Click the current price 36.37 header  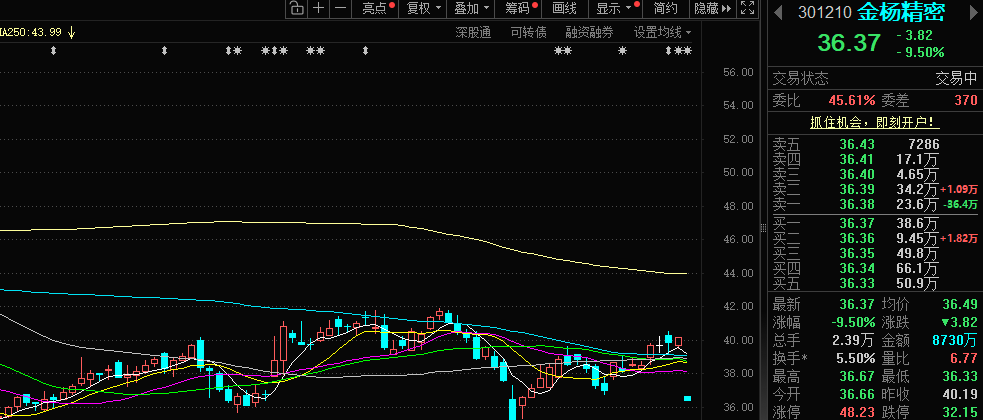coord(849,43)
